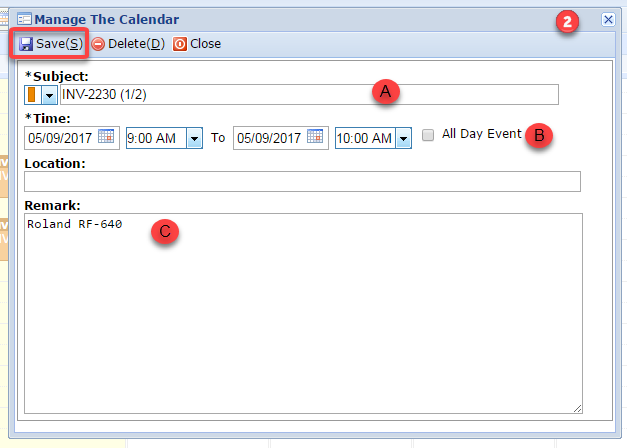Viewport: 627px width, 448px height.
Task: Click the Remark text area
Action: 303,313
